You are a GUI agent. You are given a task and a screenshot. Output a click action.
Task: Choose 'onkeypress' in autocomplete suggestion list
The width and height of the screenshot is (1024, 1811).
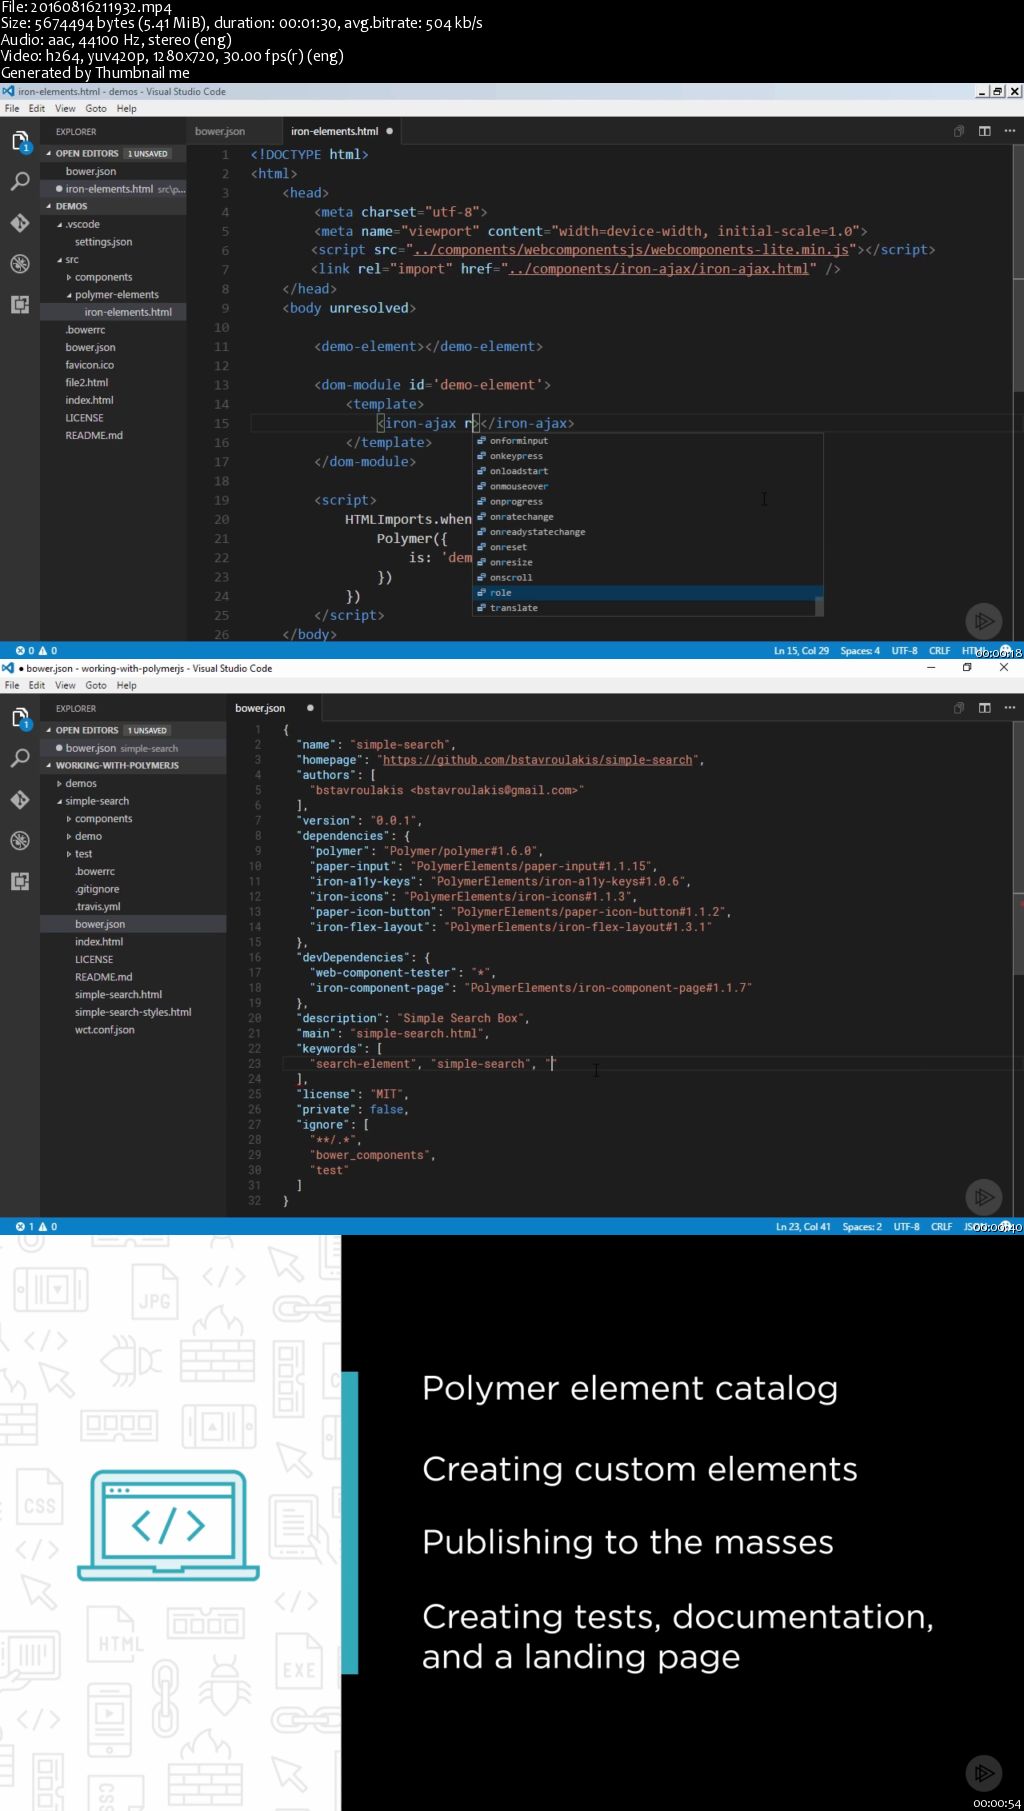coord(647,456)
